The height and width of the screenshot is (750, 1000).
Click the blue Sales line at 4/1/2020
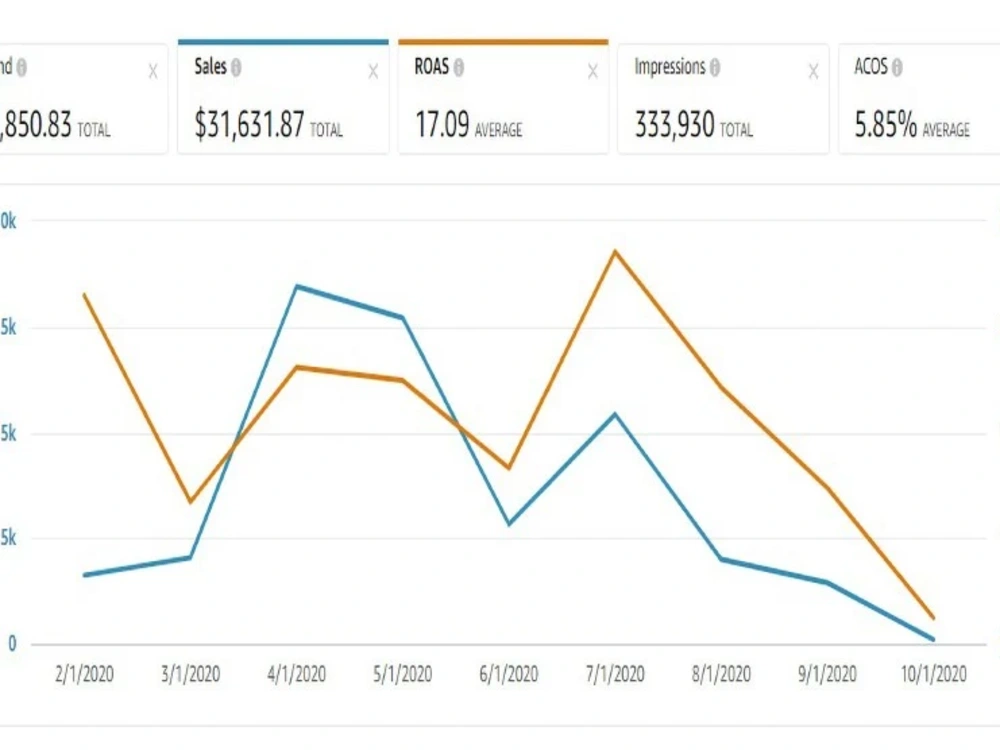coord(296,285)
